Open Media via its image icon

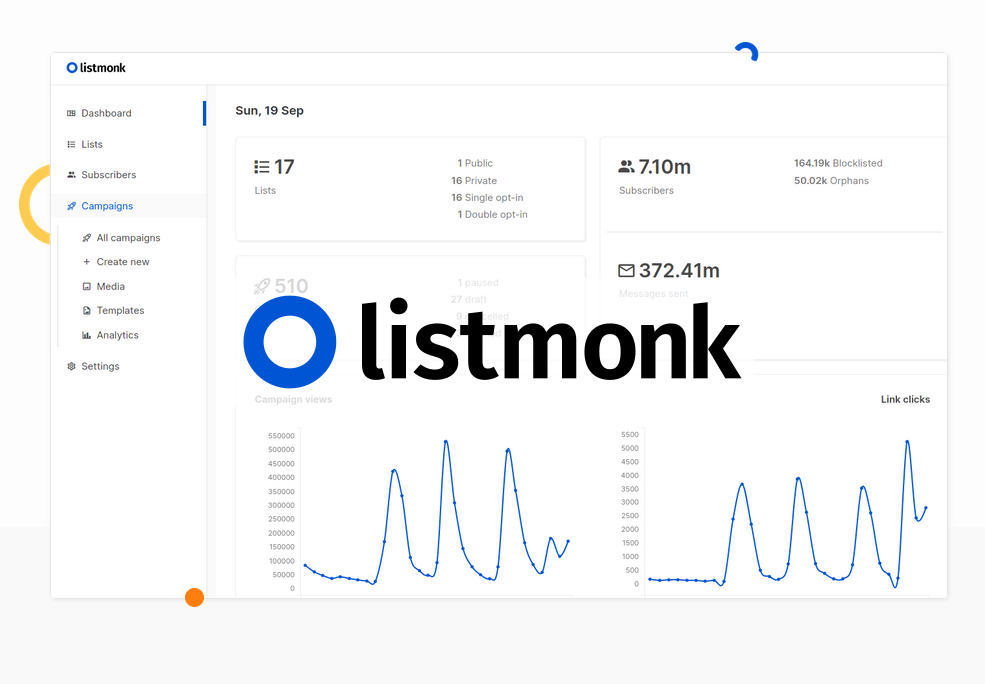pos(87,287)
